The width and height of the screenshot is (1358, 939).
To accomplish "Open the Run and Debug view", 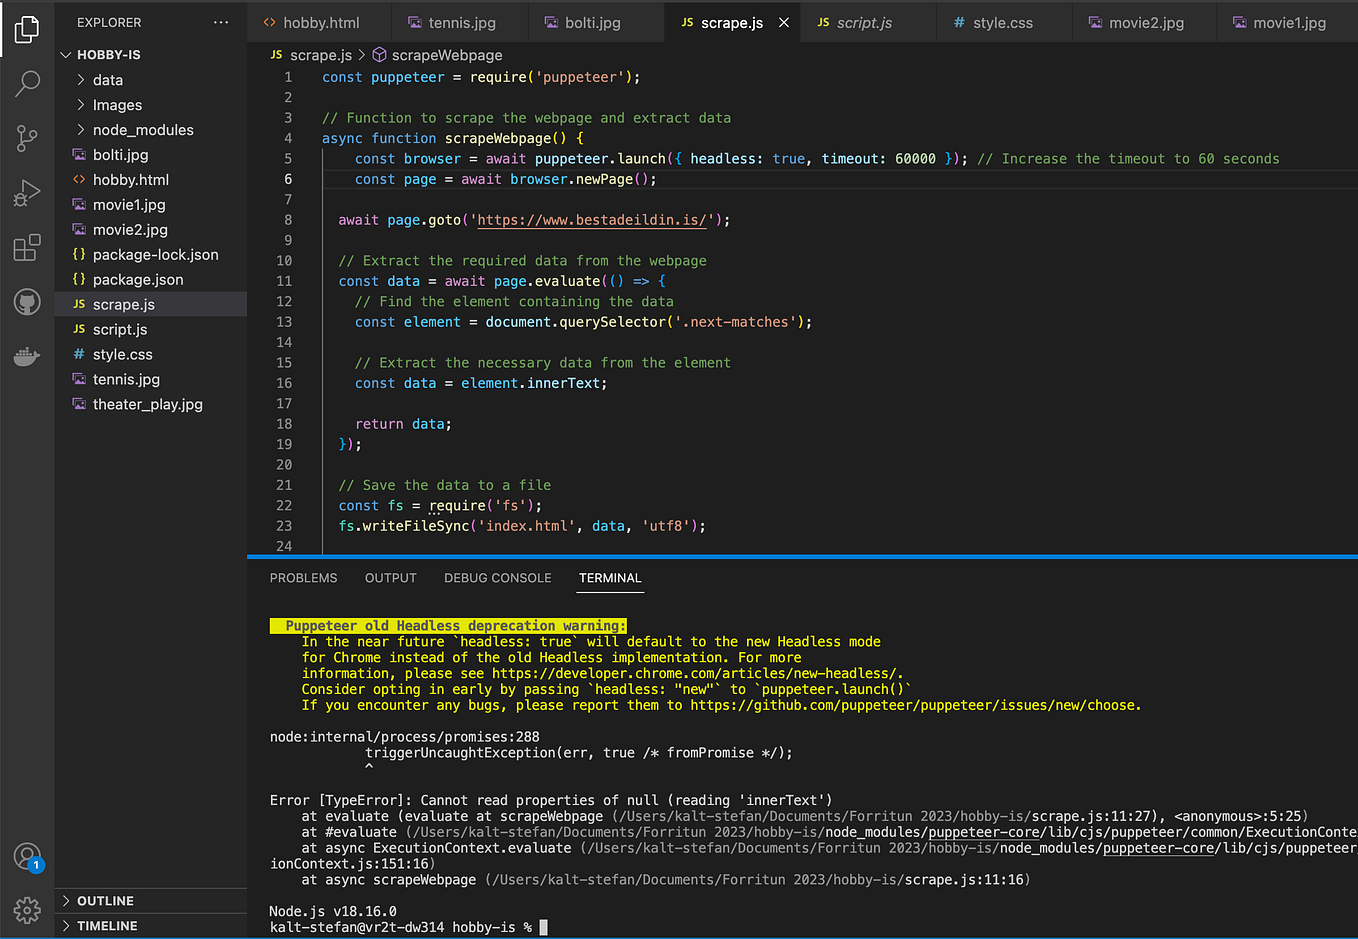I will coord(27,194).
